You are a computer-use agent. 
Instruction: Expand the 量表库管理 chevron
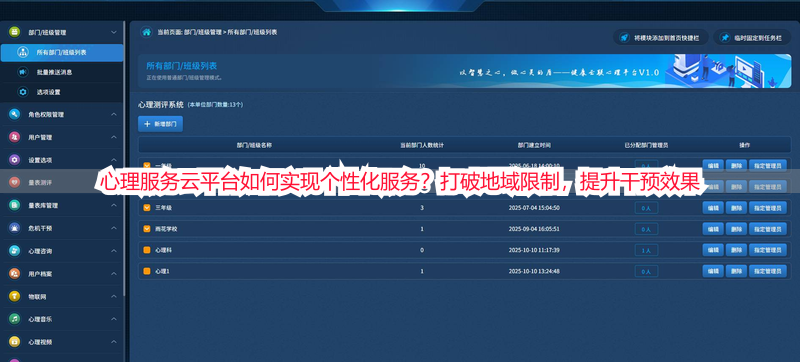point(114,205)
